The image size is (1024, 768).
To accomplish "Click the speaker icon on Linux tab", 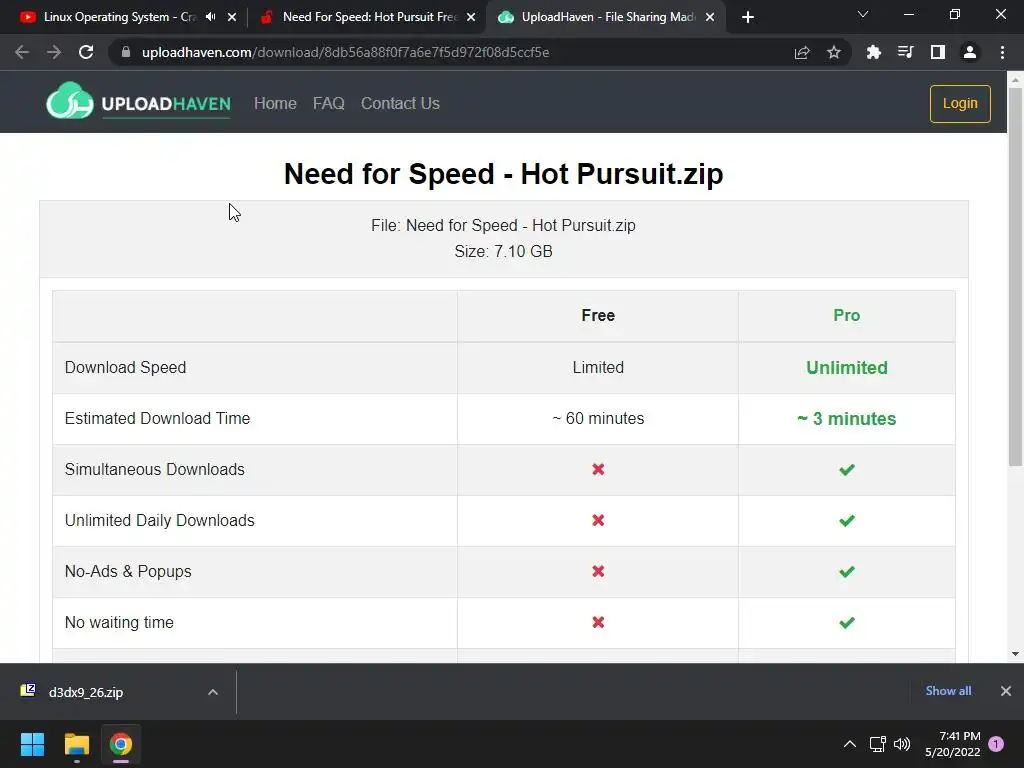I will tap(210, 17).
